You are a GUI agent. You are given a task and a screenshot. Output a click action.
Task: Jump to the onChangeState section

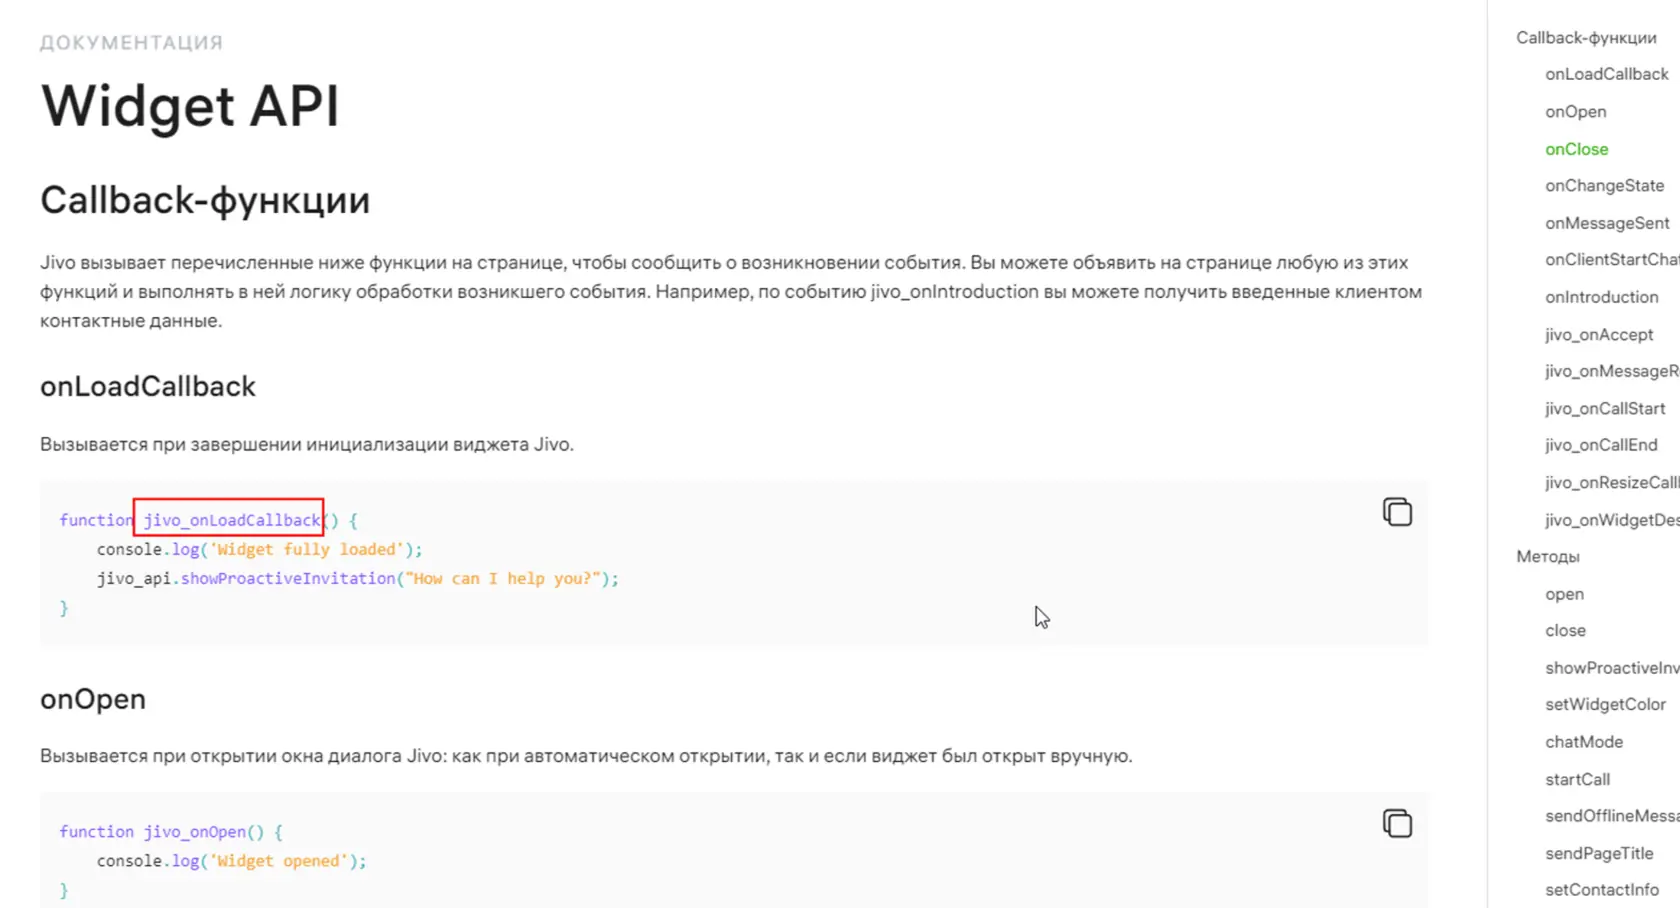coord(1604,186)
